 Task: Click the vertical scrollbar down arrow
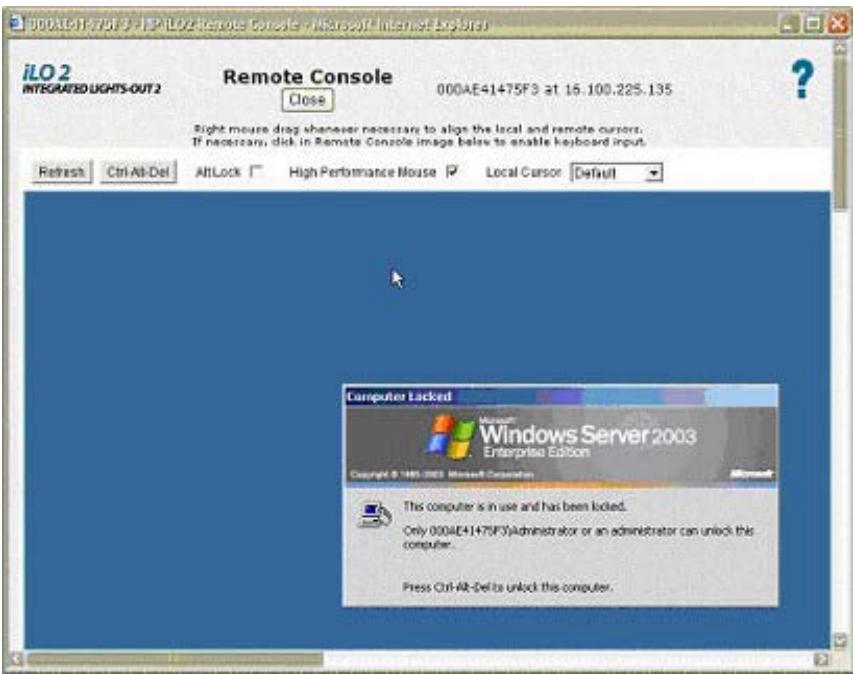click(841, 640)
